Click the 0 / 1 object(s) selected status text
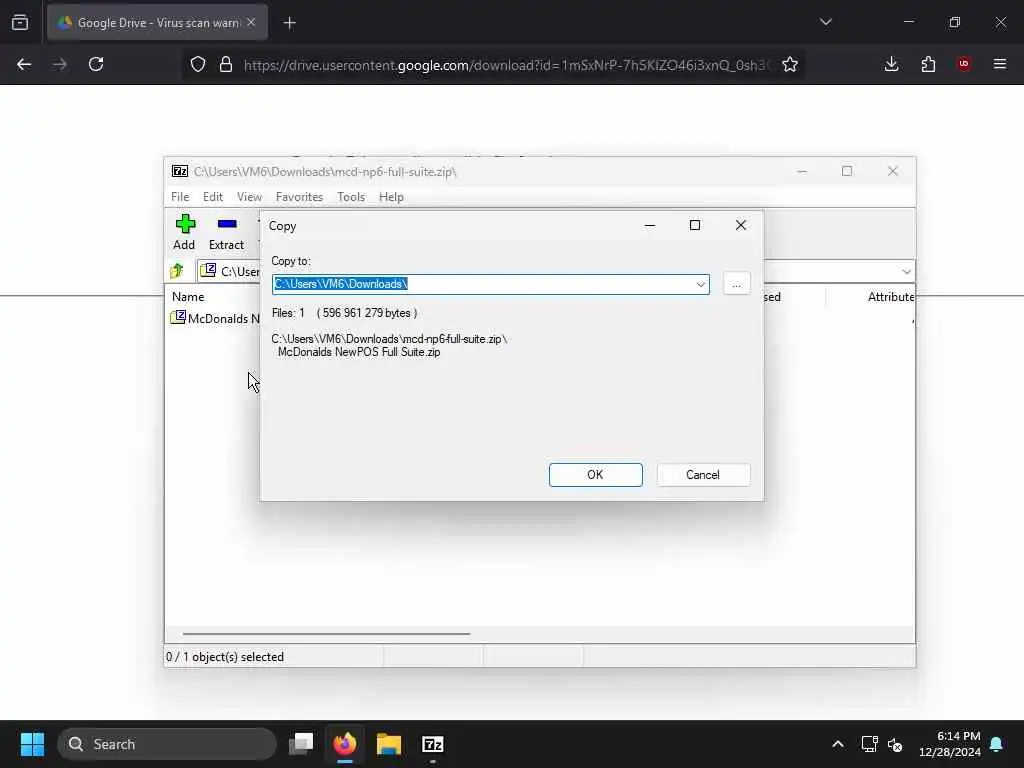Viewport: 1024px width, 768px height. point(225,657)
